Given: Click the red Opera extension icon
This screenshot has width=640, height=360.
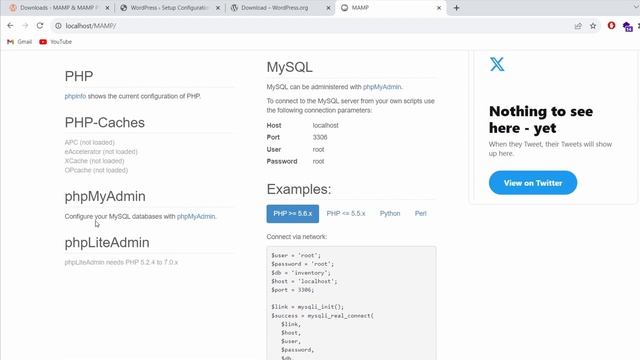Looking at the screenshot, I should tap(611, 26).
